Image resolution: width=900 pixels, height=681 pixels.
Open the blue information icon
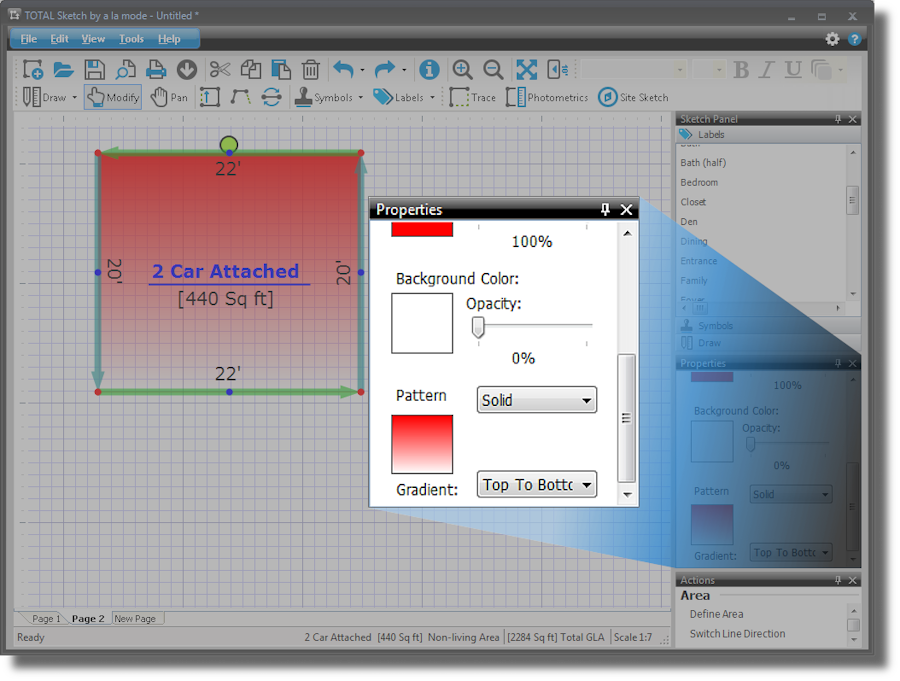429,69
